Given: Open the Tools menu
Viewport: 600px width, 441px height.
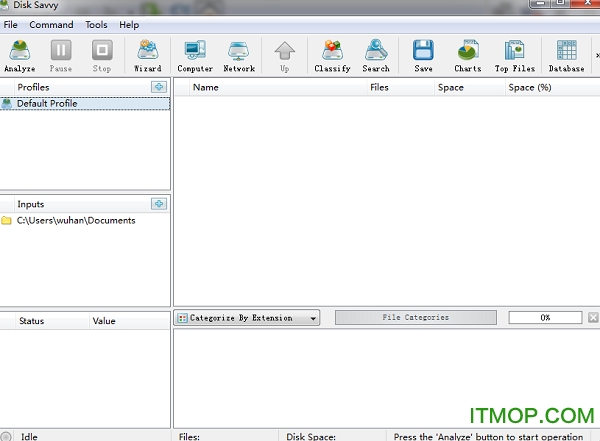Looking at the screenshot, I should point(96,24).
